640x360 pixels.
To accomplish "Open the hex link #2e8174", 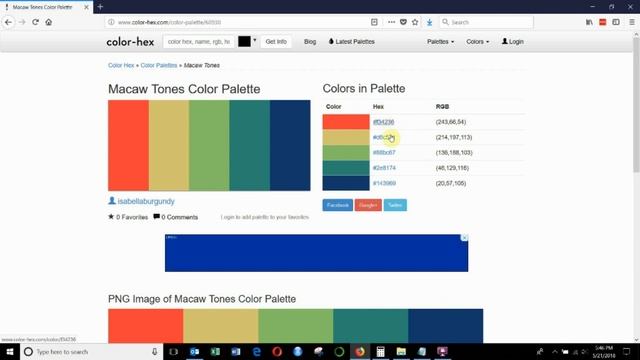I will pyautogui.click(x=384, y=168).
